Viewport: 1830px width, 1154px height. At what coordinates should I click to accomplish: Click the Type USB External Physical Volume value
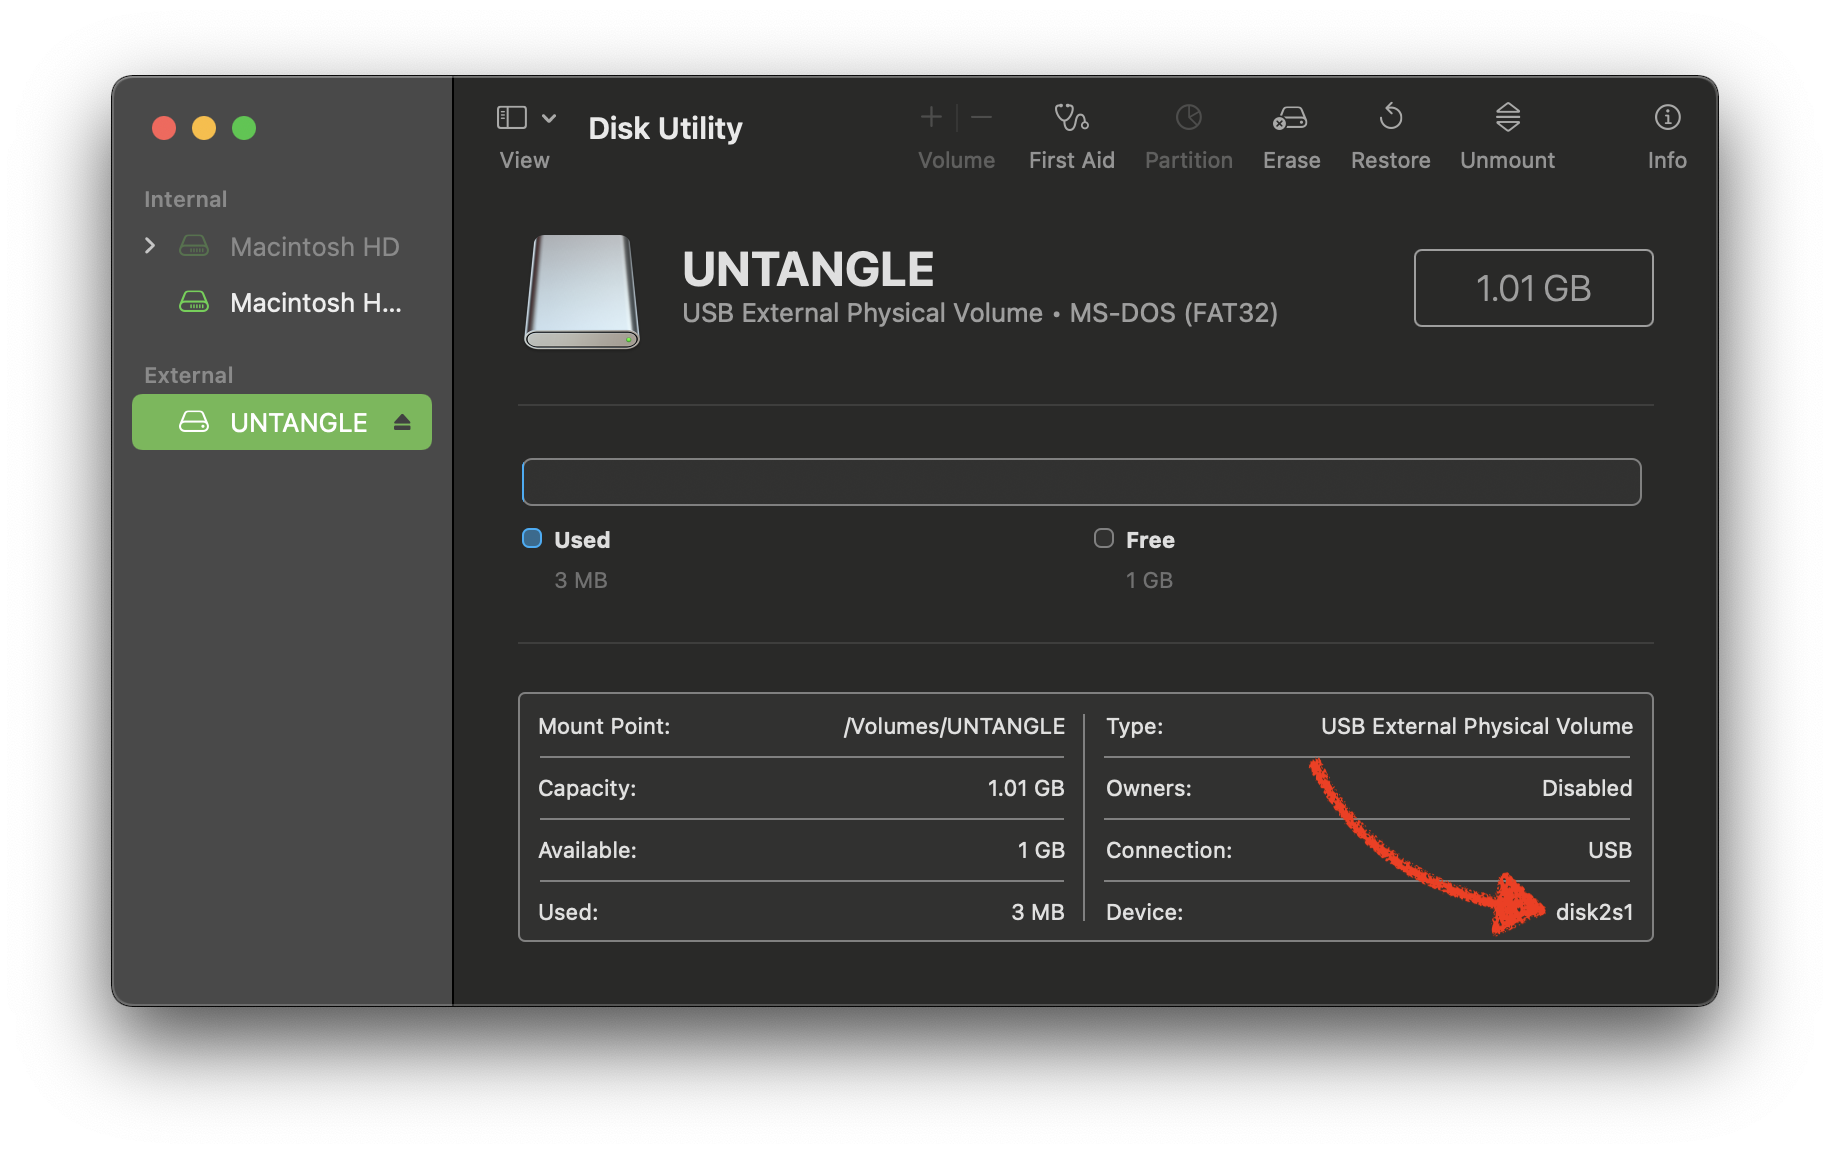[x=1476, y=726]
